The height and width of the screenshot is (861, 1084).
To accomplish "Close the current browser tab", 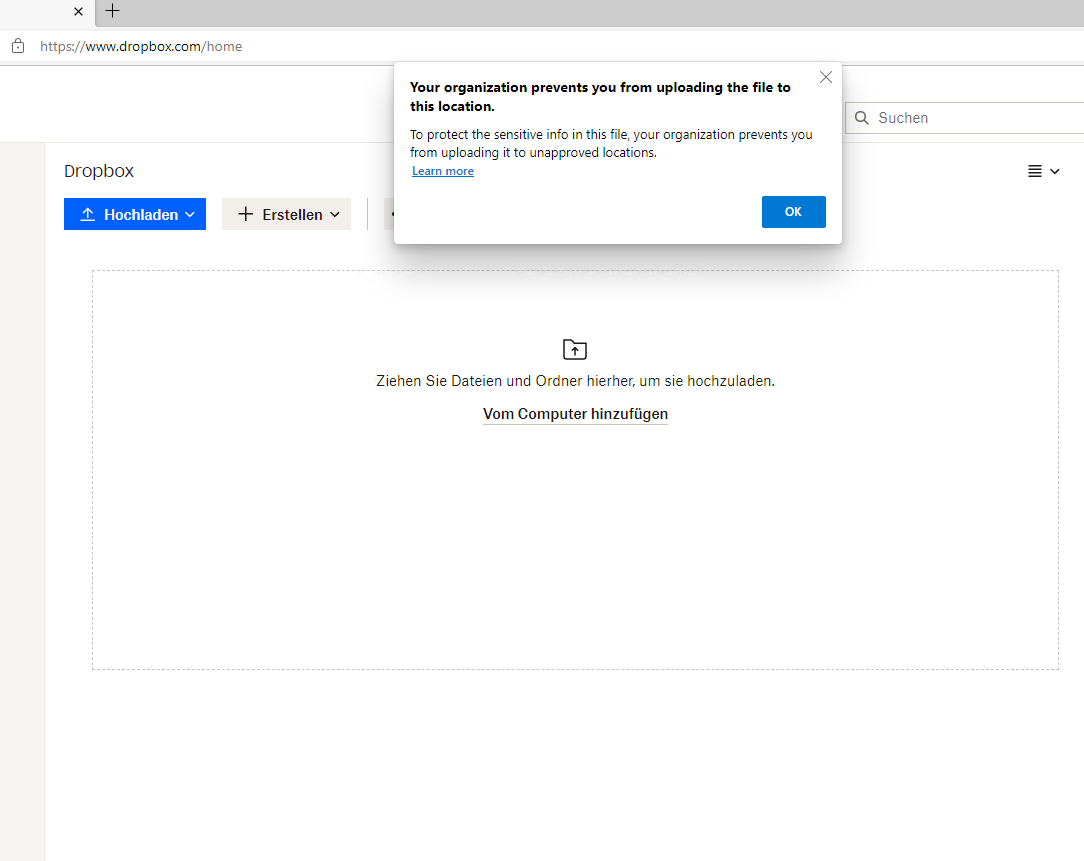I will (x=79, y=12).
